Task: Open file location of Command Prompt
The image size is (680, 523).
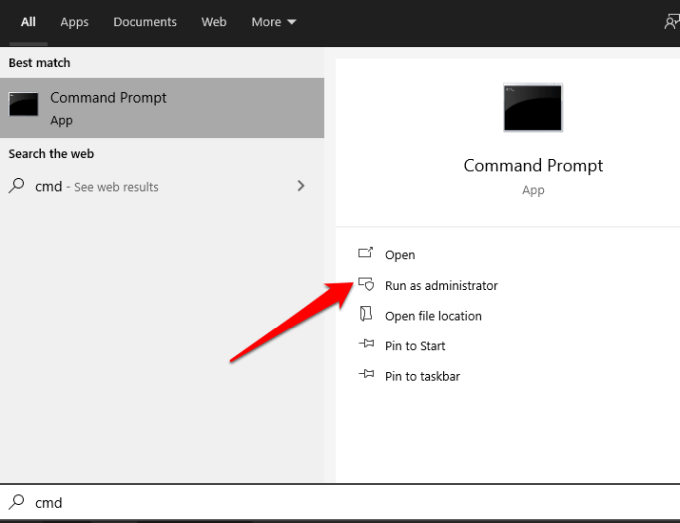Action: [433, 316]
